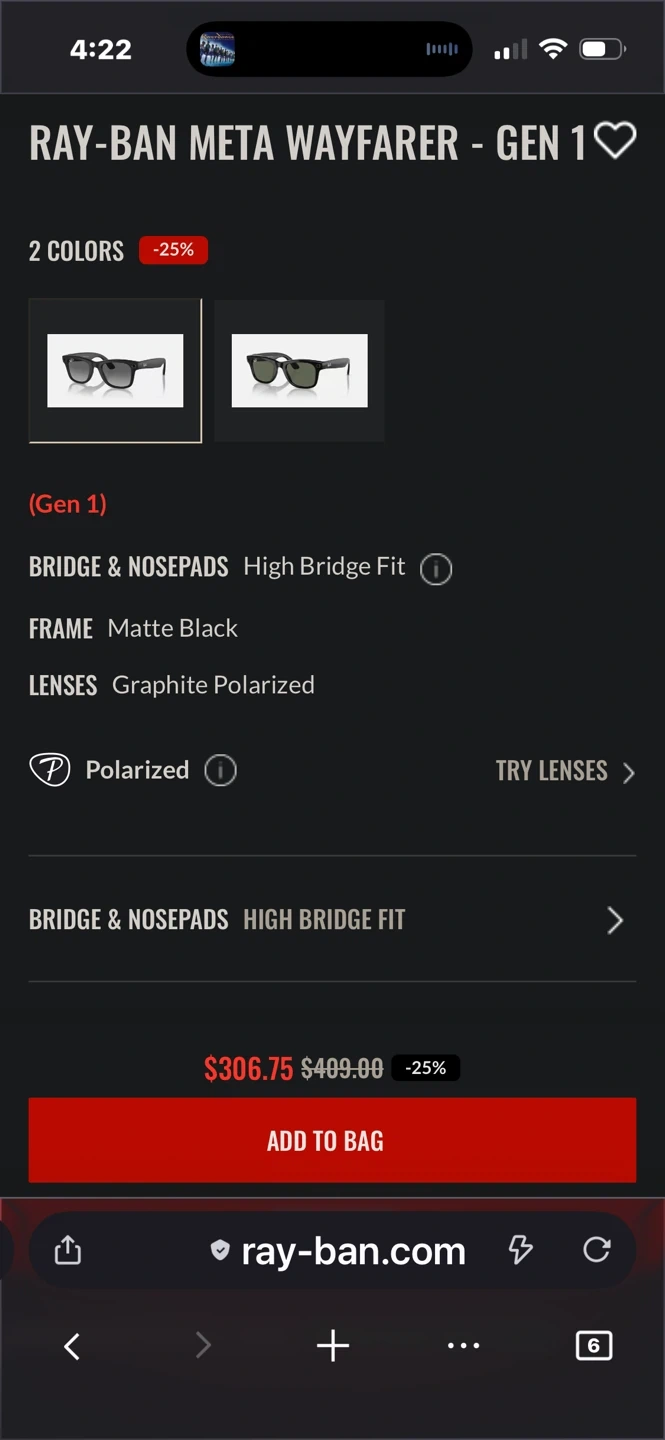
Task: Reload the ray-ban.com page
Action: tap(597, 1250)
